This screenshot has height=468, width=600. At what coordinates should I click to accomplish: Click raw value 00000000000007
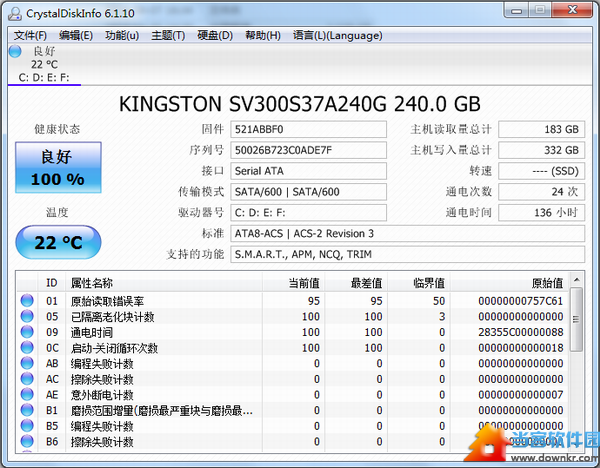(520, 395)
